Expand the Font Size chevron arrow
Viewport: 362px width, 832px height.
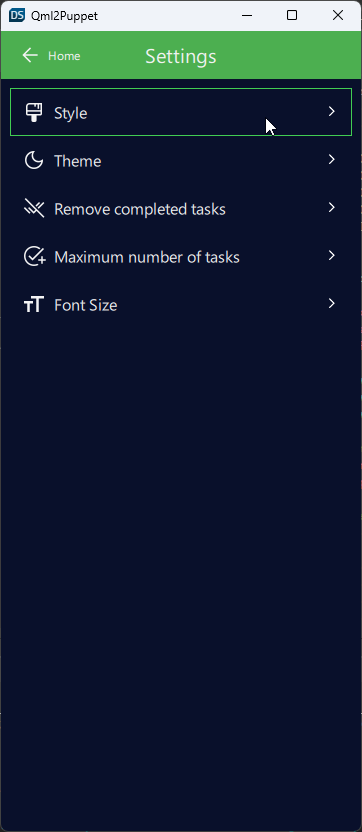click(332, 304)
